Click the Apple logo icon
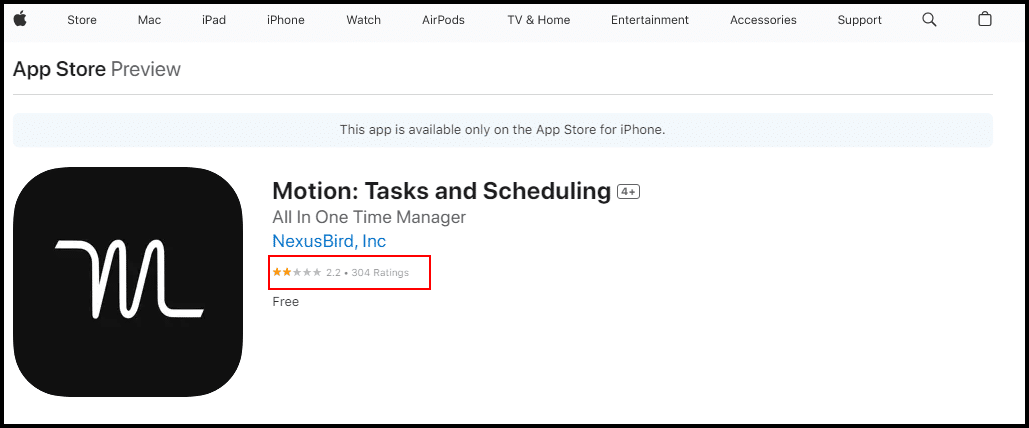The height and width of the screenshot is (428, 1029). coord(20,19)
